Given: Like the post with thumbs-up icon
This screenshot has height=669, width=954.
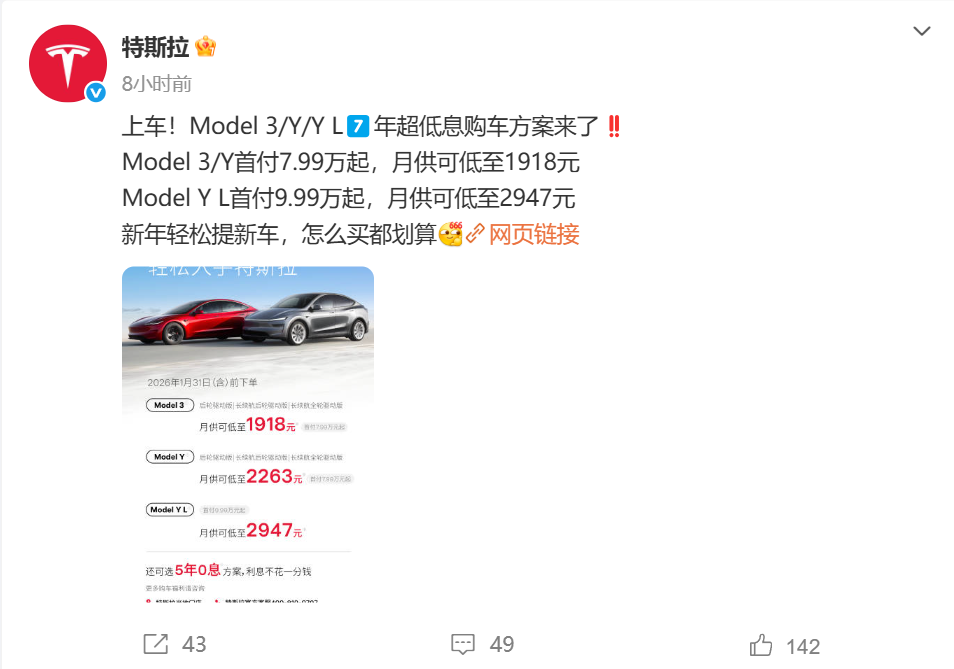Looking at the screenshot, I should click(761, 645).
